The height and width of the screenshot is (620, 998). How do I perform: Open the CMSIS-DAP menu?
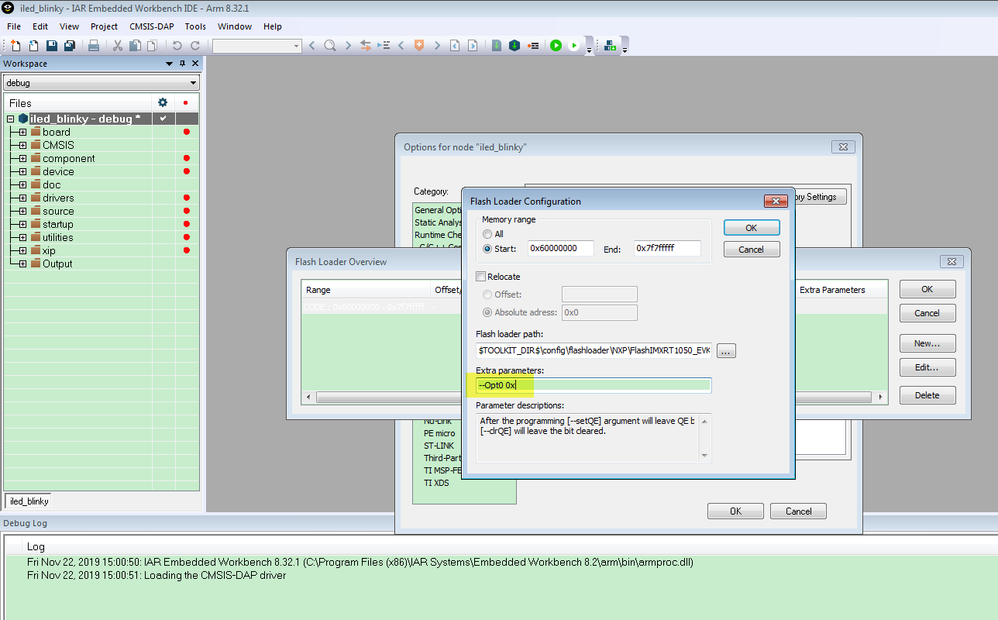pos(151,27)
